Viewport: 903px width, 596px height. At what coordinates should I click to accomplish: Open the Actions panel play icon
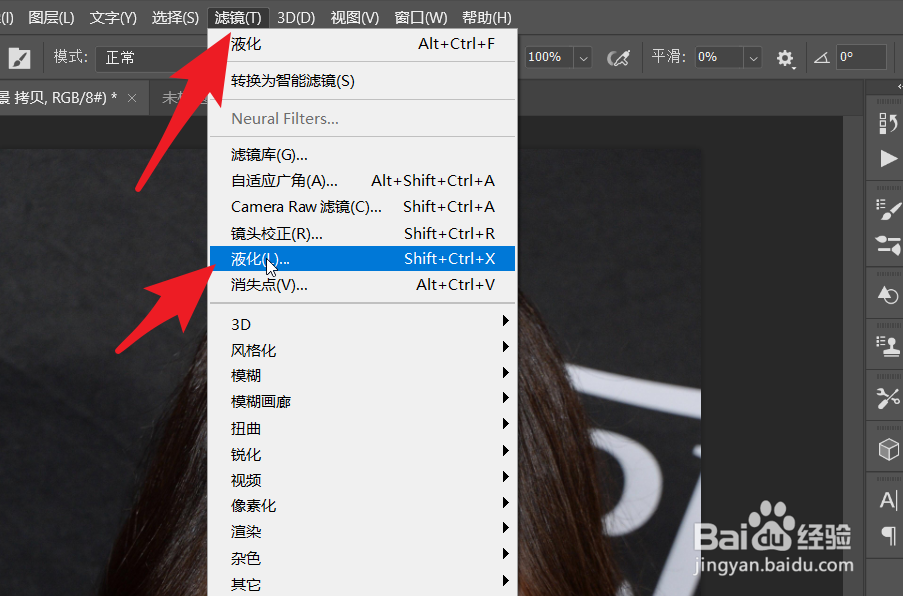click(888, 158)
